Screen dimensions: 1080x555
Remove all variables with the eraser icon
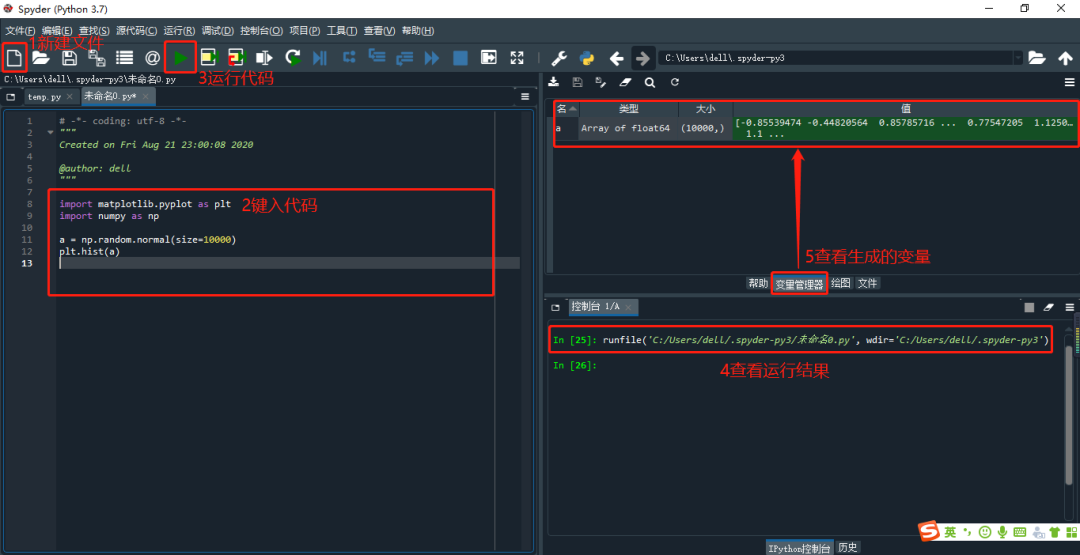coord(625,82)
